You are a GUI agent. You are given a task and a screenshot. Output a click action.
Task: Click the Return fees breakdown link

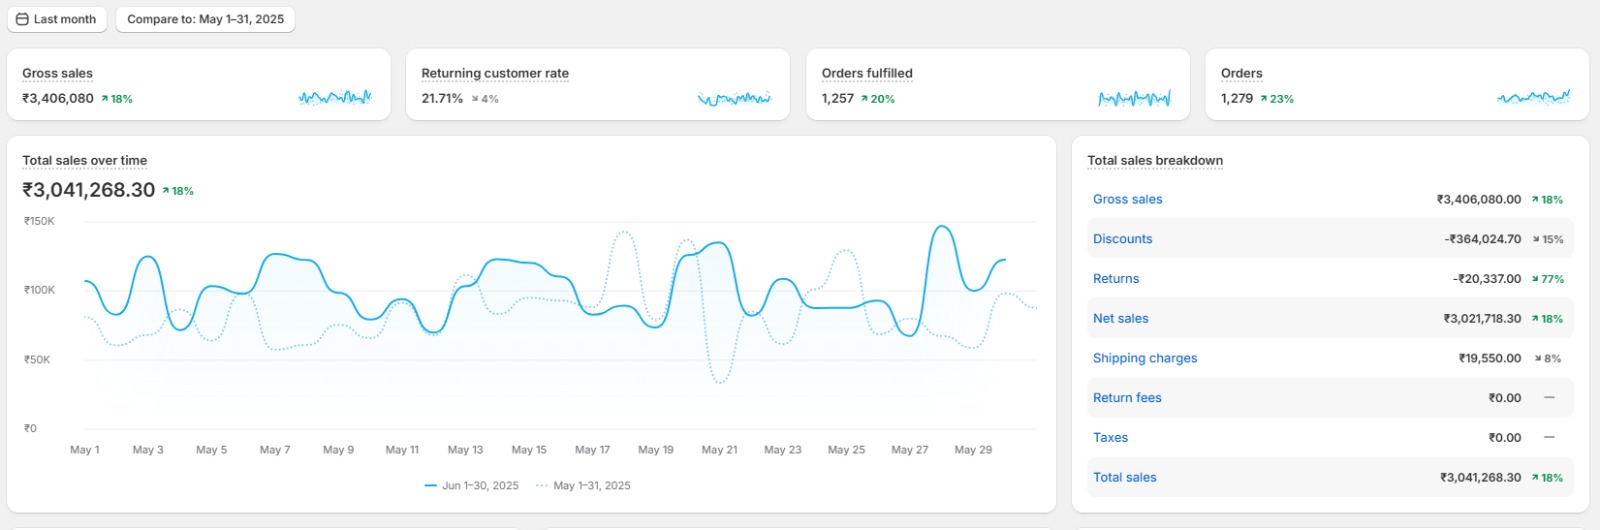[1127, 398]
